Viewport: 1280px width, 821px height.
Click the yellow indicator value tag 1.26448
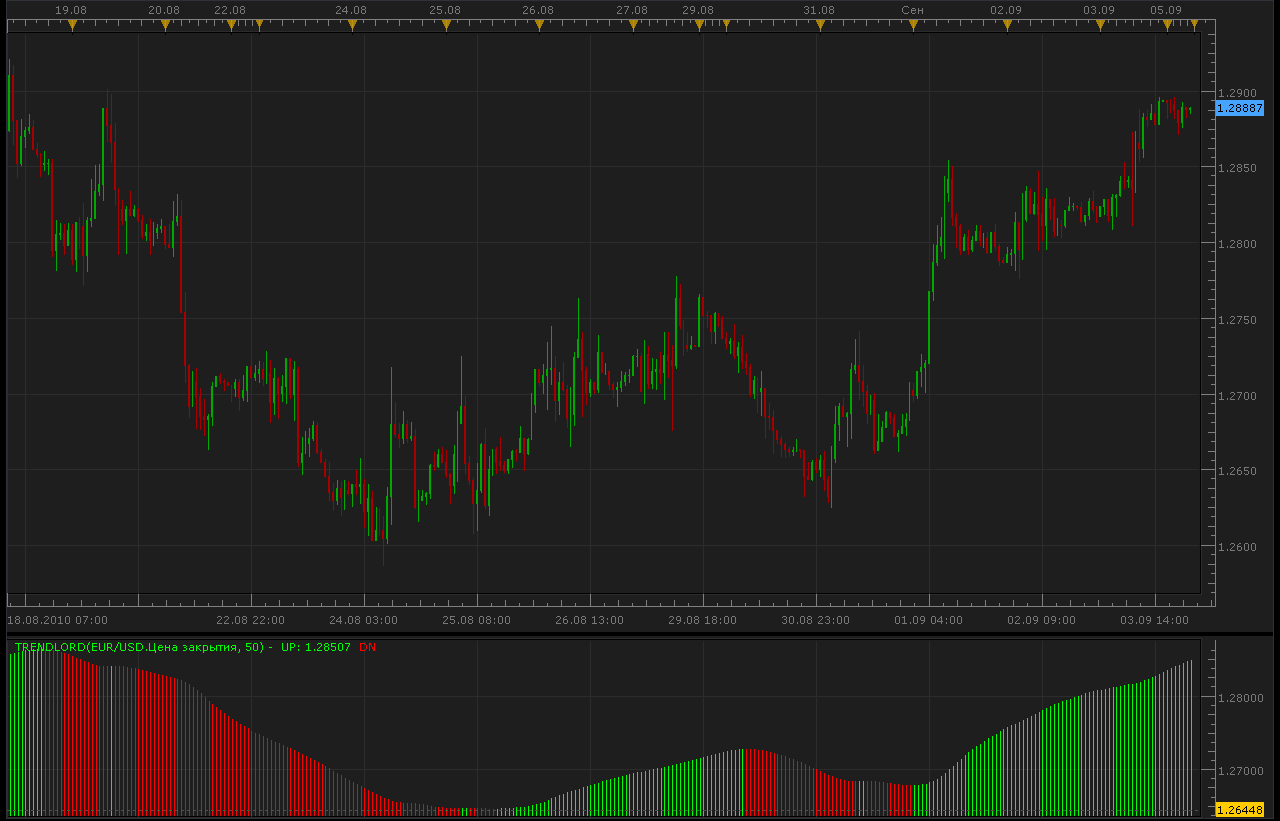click(1240, 809)
